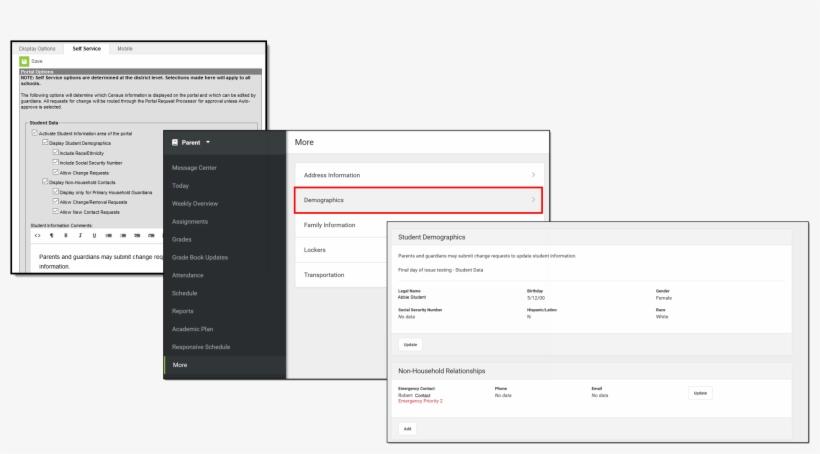Click Add in Non-Household Relationships
This screenshot has height=454, width=820.
[407, 429]
